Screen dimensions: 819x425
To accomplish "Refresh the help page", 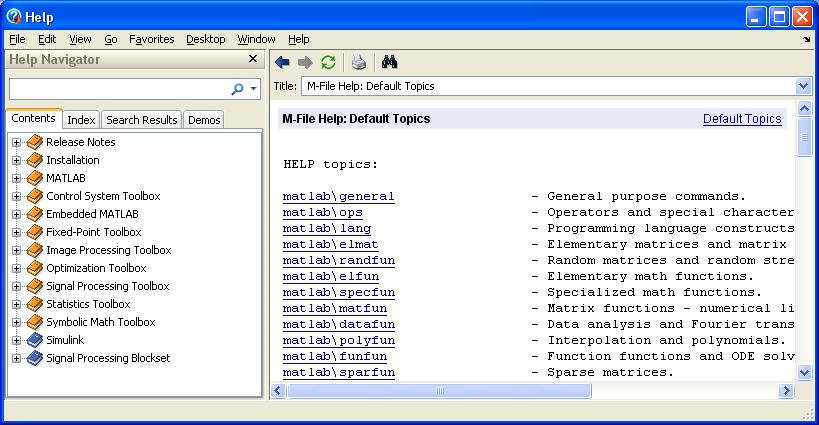I will tap(328, 63).
